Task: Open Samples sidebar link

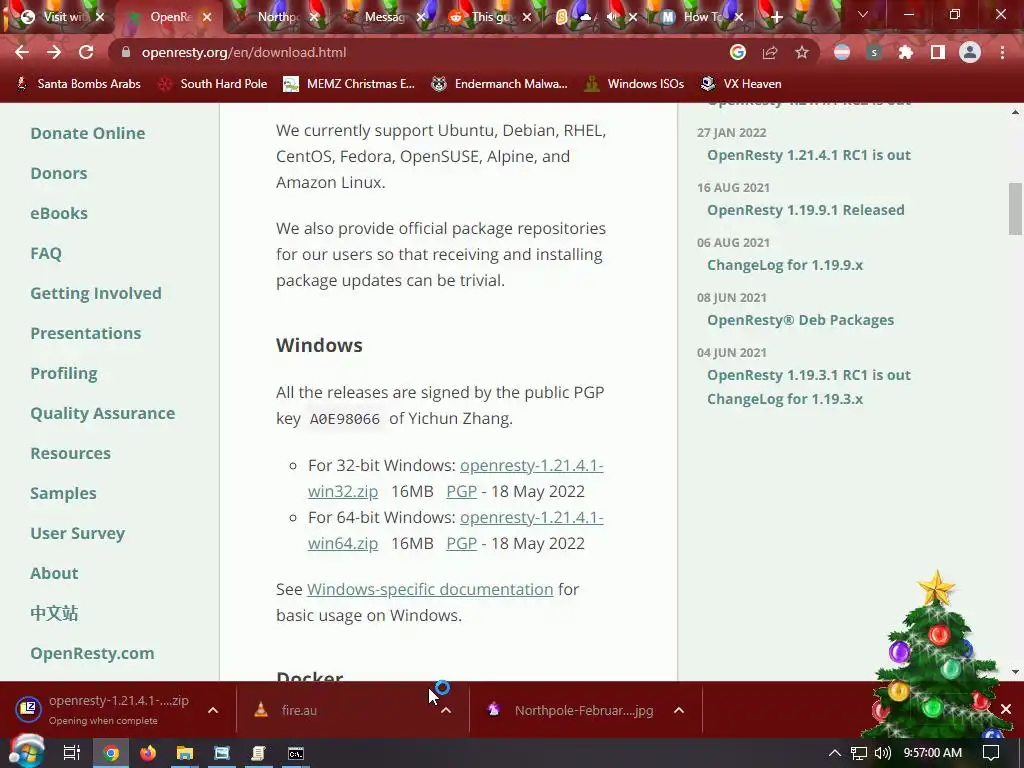Action: pos(63,493)
